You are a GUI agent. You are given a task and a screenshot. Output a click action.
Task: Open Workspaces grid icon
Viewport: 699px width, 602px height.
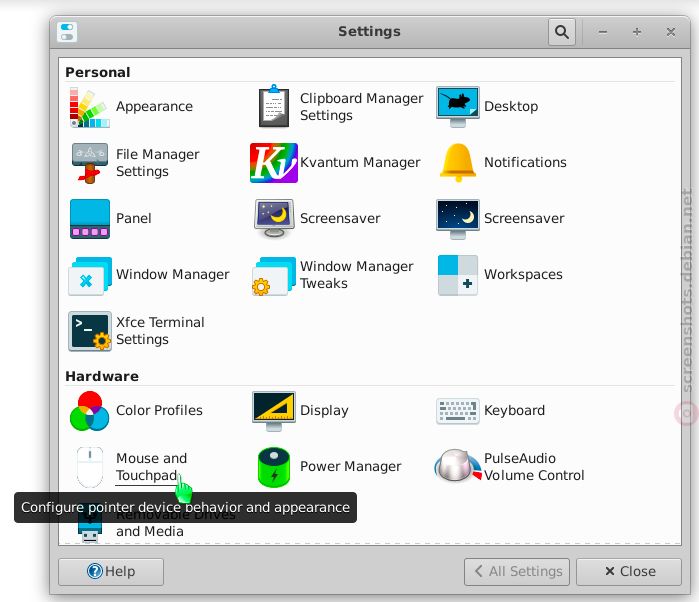click(458, 275)
